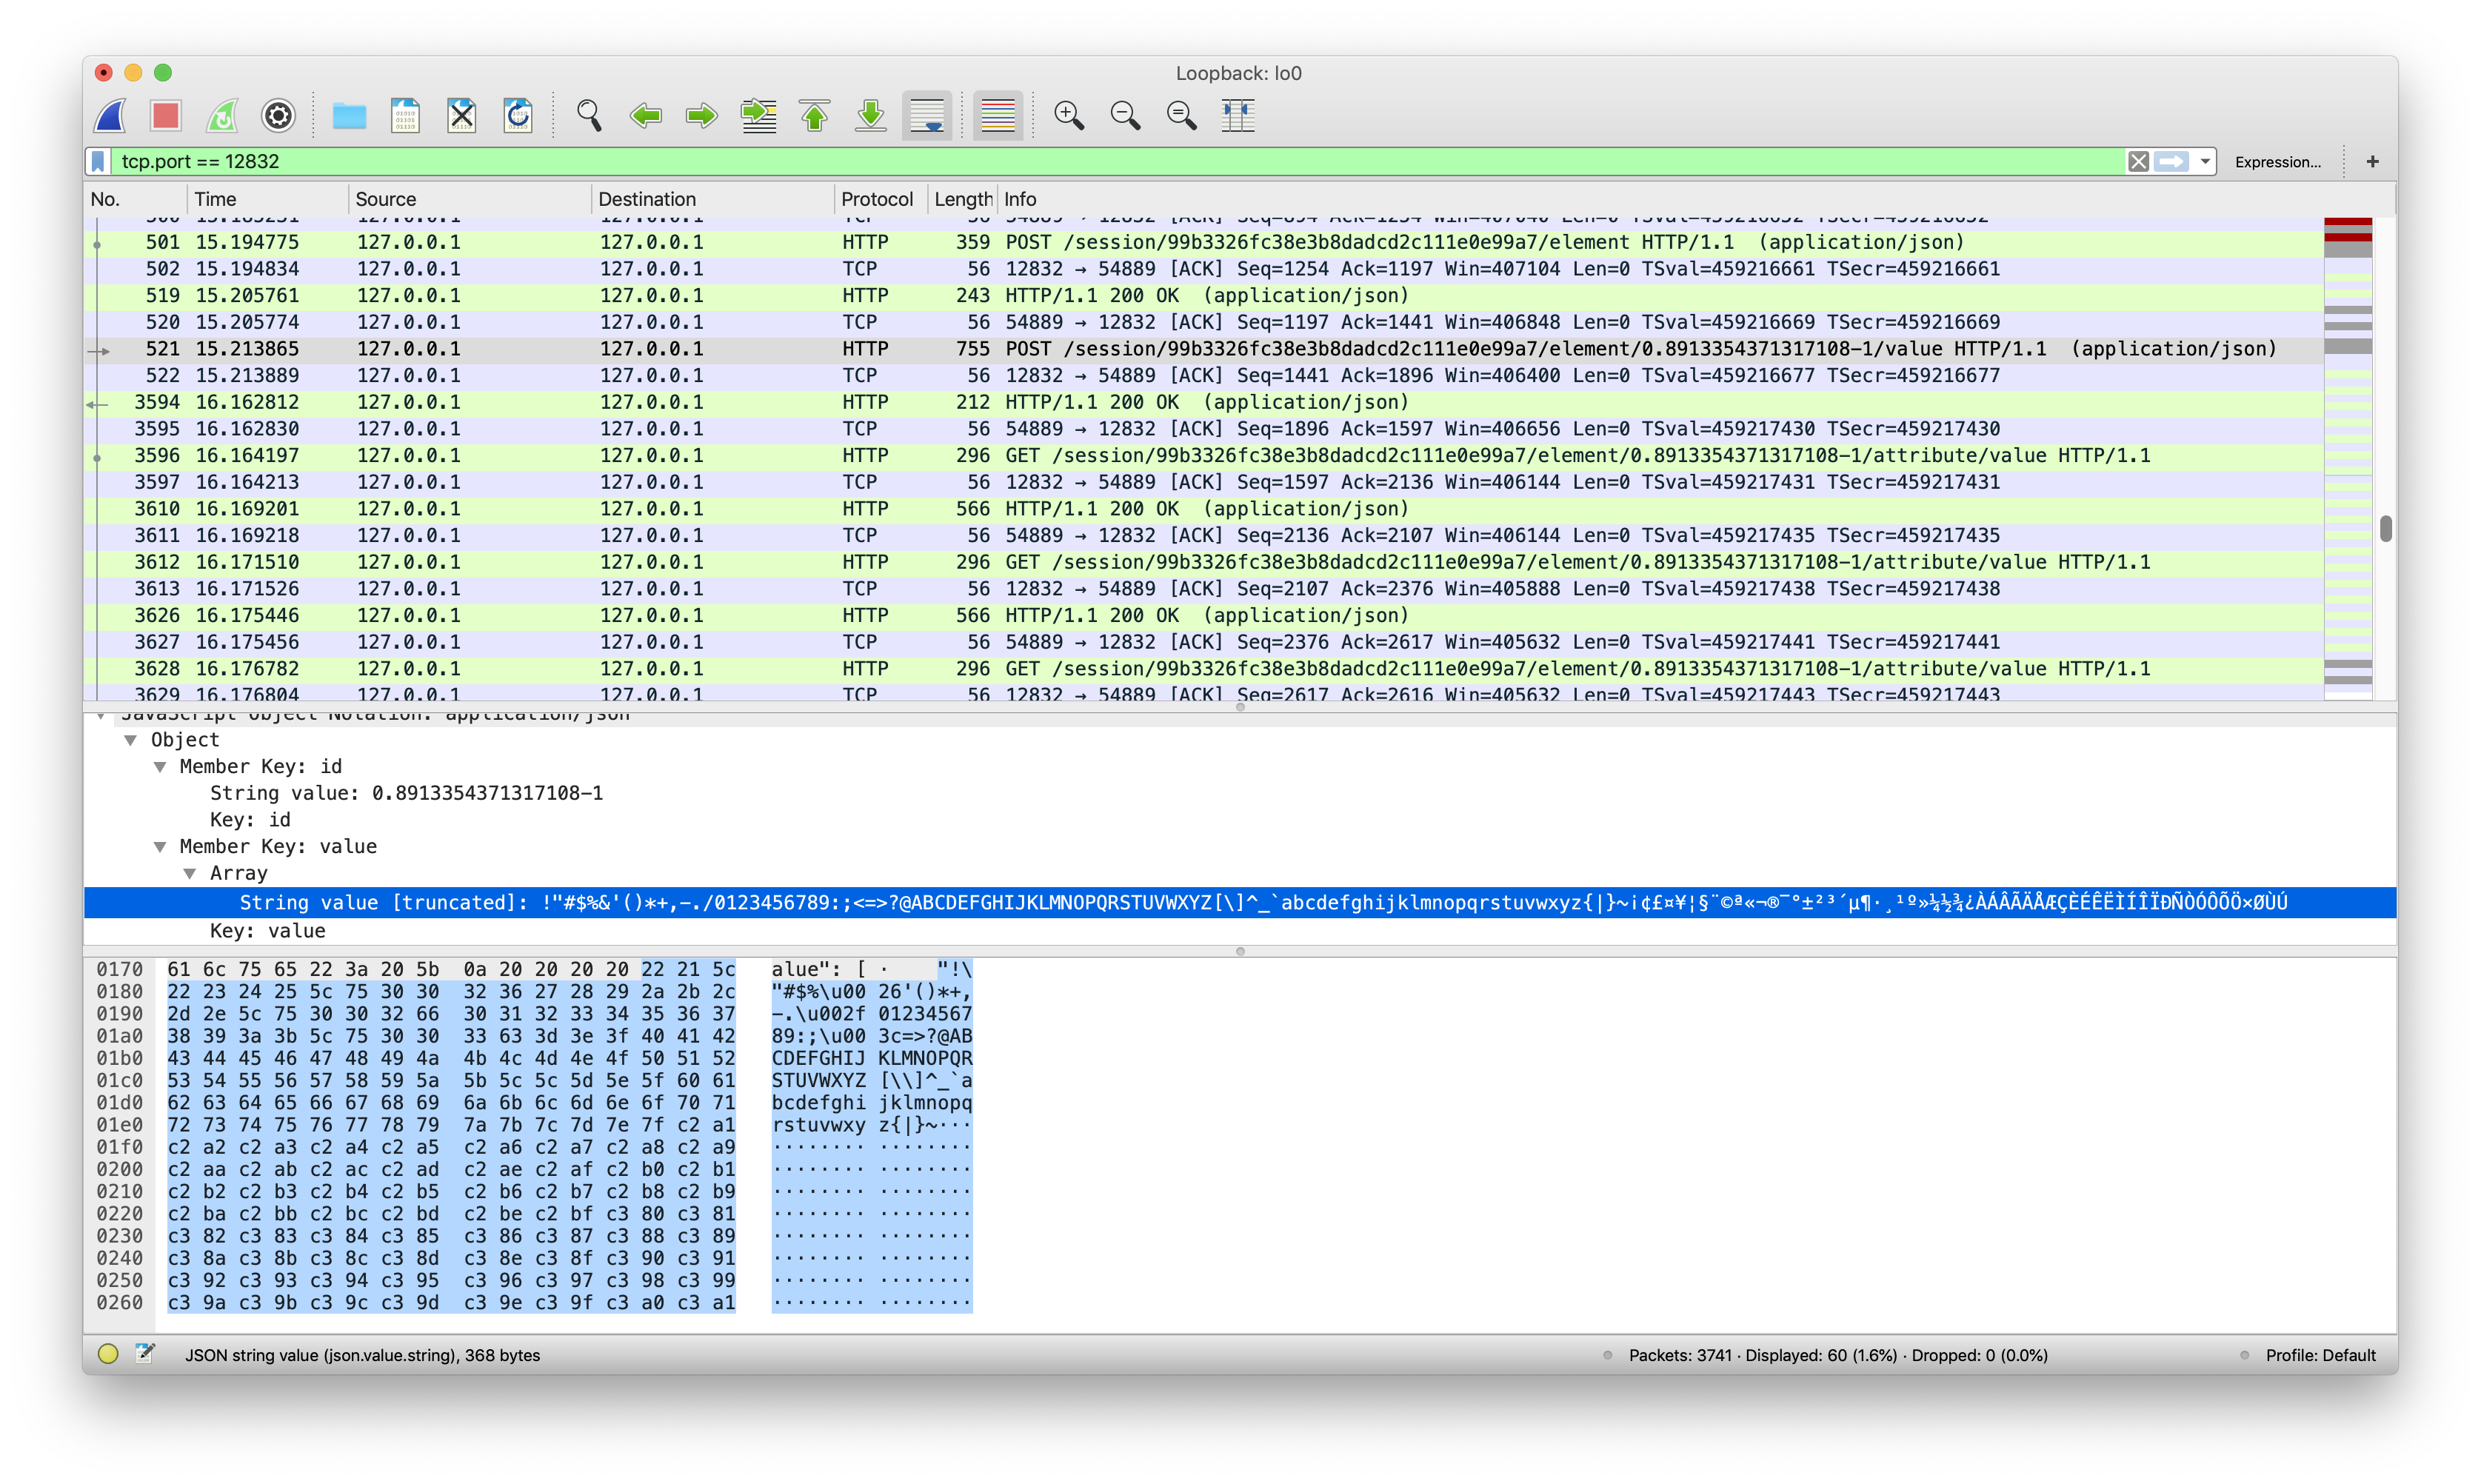The width and height of the screenshot is (2481, 1484).
Task: Open the display filter history dropdown
Action: (x=2204, y=161)
